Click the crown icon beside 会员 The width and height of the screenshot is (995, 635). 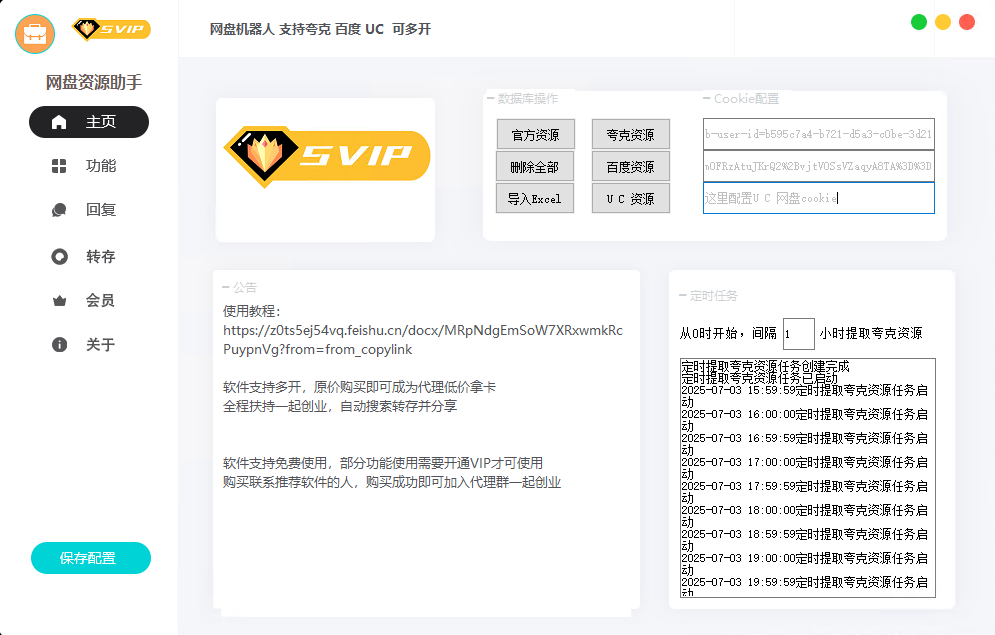click(x=59, y=301)
